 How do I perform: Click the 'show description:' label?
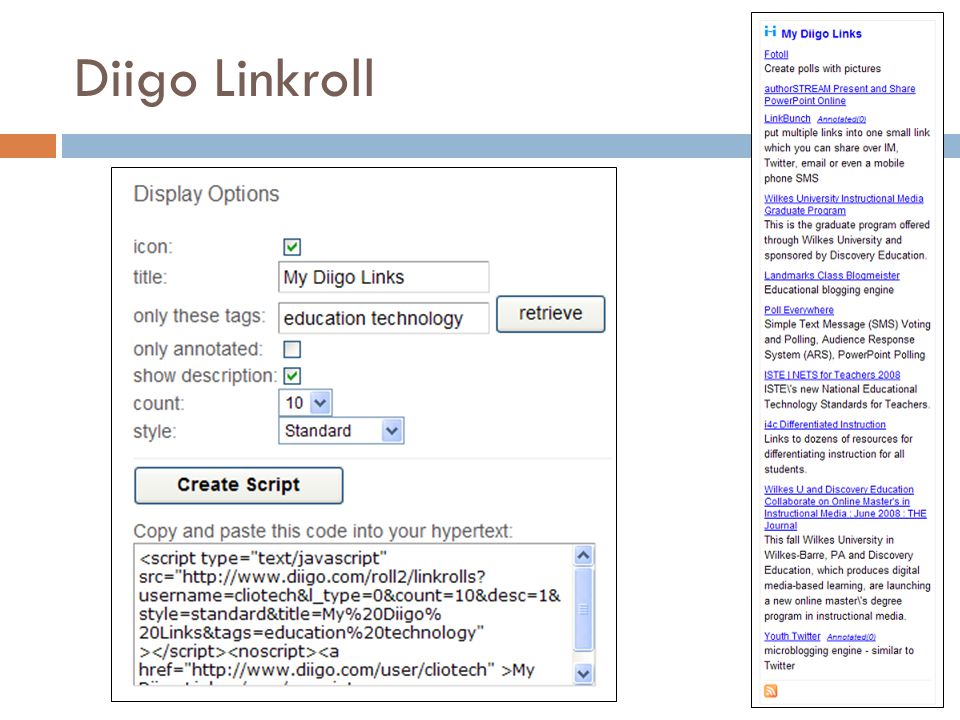coord(205,376)
